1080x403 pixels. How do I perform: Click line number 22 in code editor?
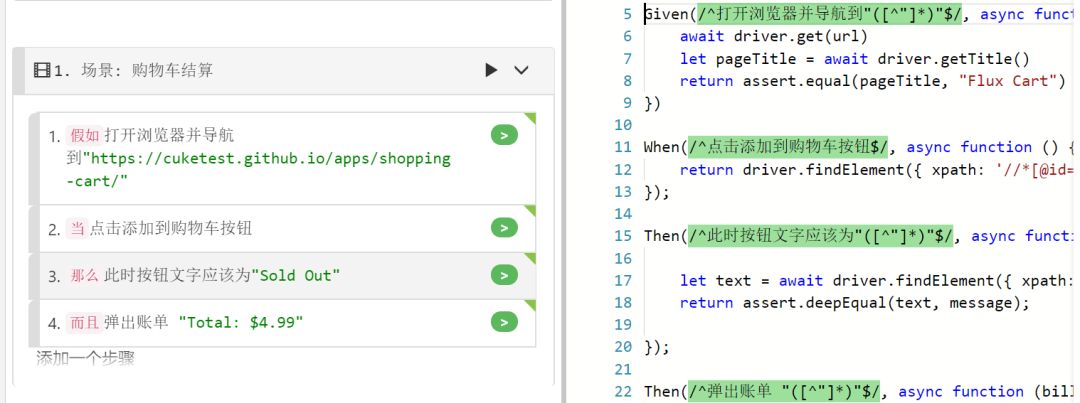[623, 391]
